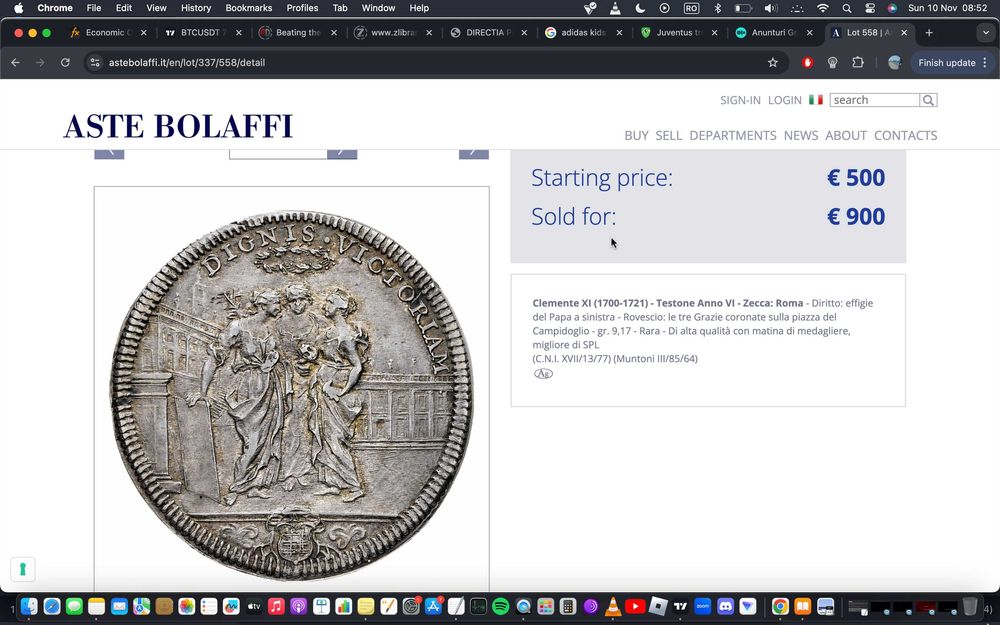Open Control Center in the menu bar
1000x625 pixels.
[x=870, y=8]
